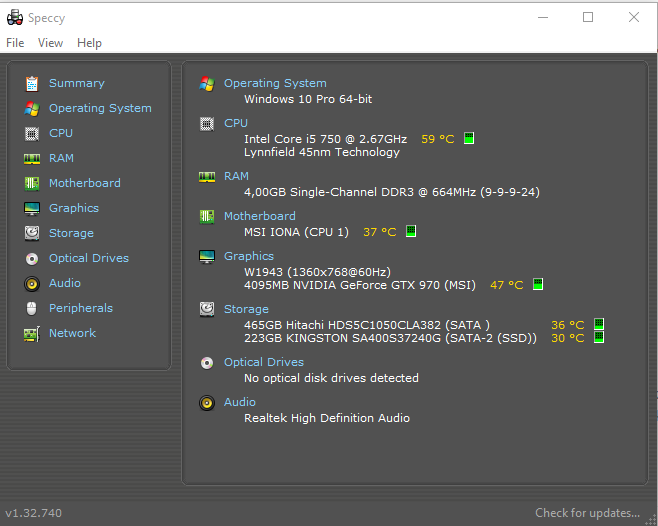Click the "4,00GB Single-Channel DDR3" RAM line

[x=392, y=192]
